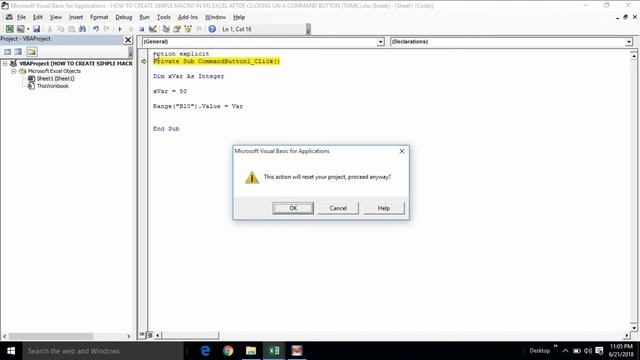Open Find with the binoculars icon

[82, 29]
